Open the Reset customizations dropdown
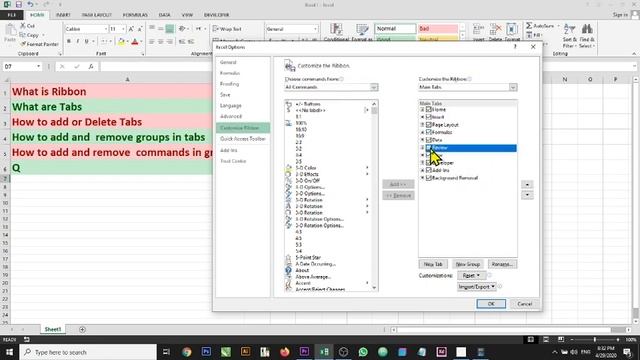 (x=471, y=276)
